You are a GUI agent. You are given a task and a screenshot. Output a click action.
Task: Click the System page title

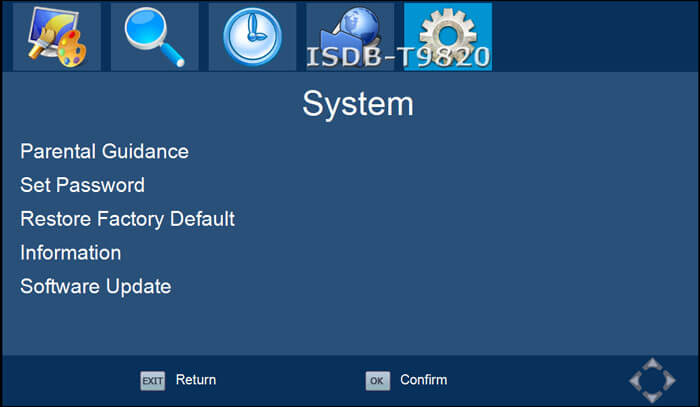point(357,104)
